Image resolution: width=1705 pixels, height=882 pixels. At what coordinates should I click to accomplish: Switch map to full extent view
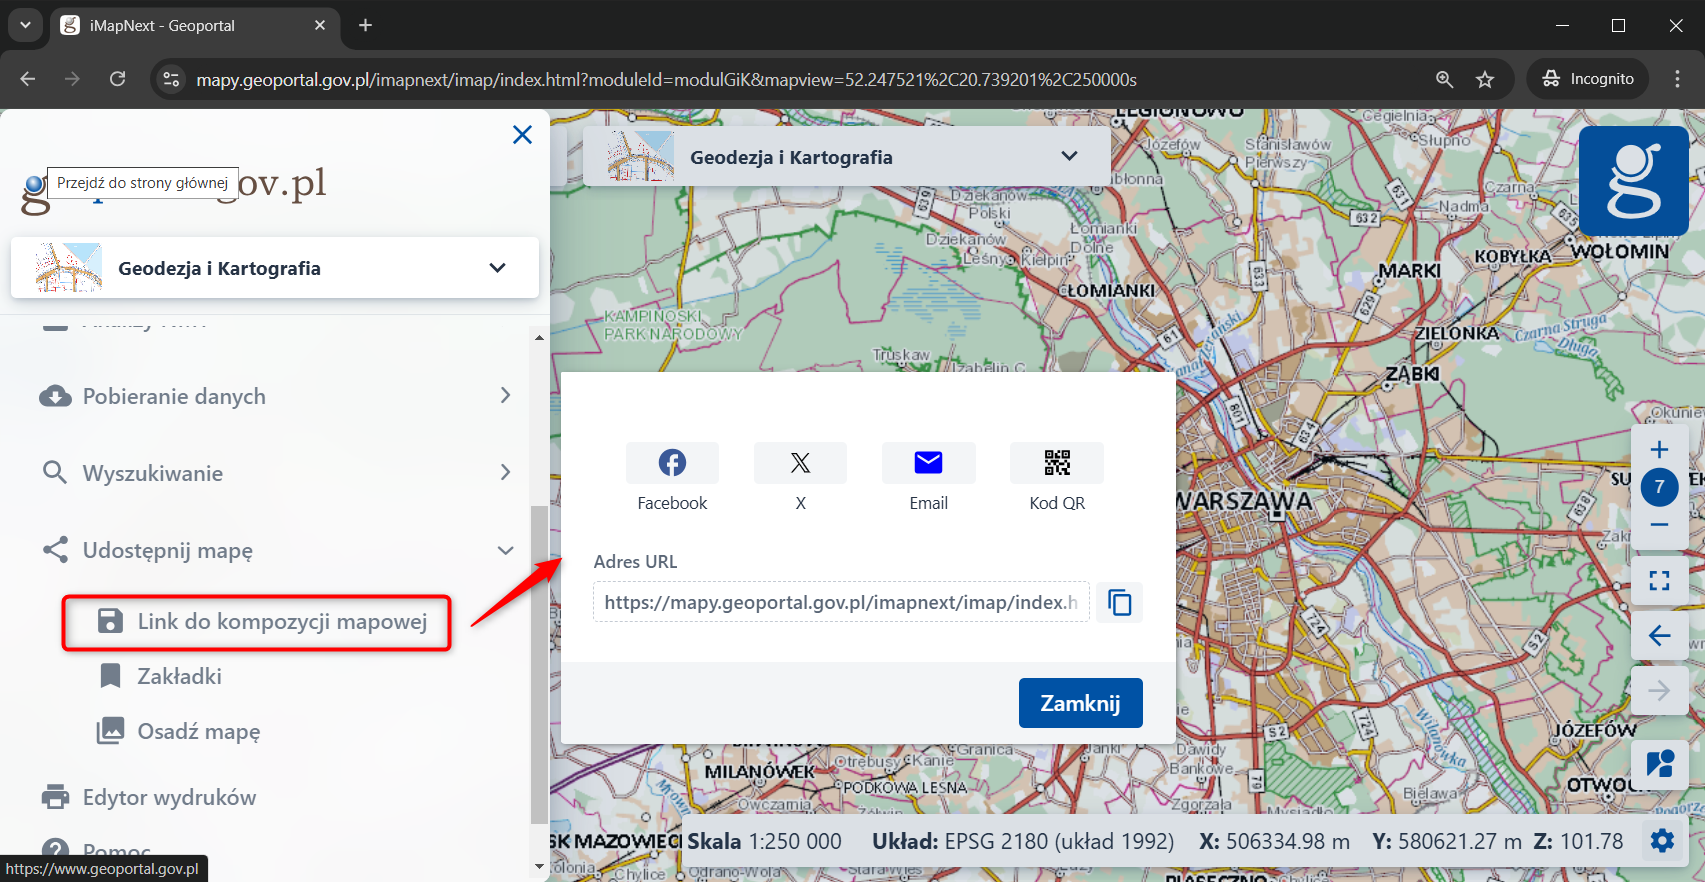click(x=1659, y=581)
